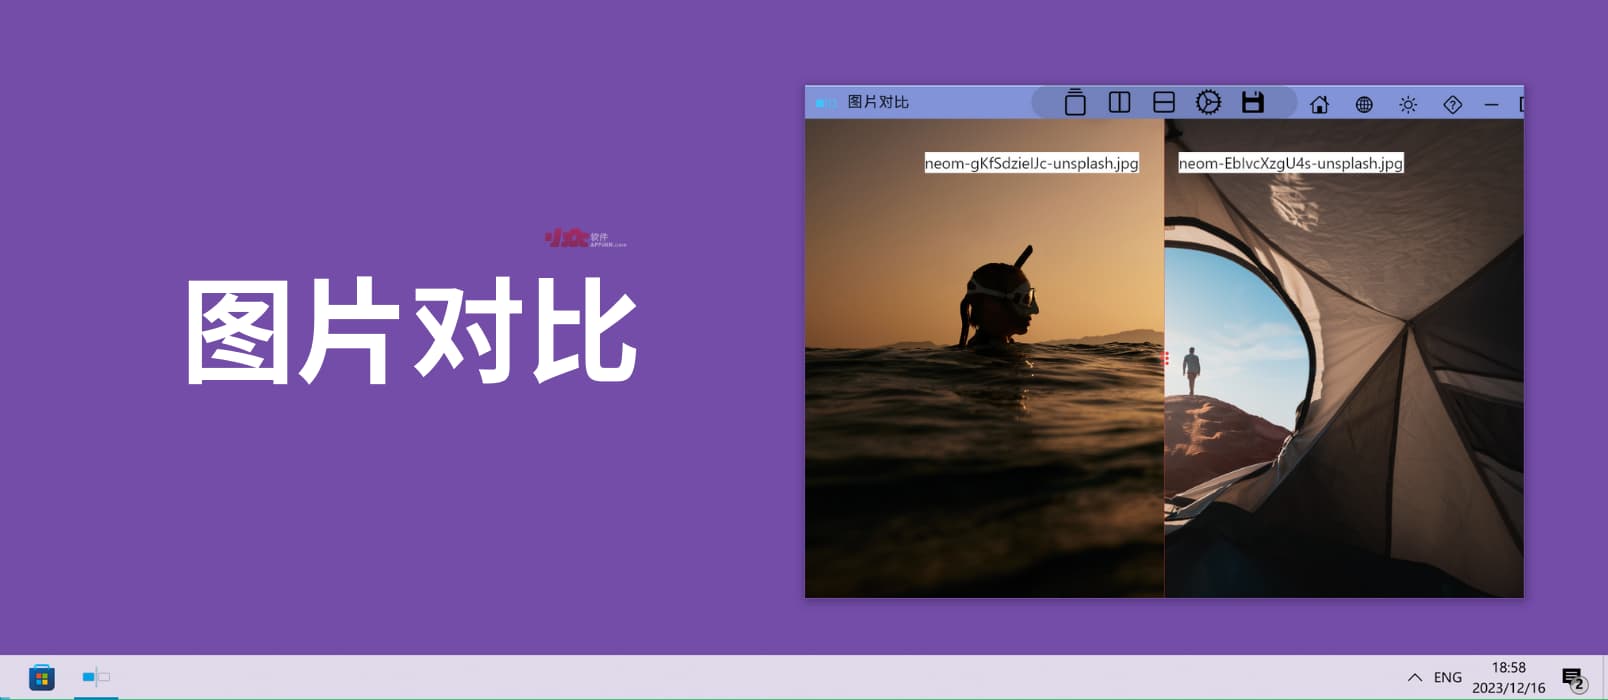Click the ENG language indicator
This screenshot has height=700, width=1608.
(x=1447, y=678)
